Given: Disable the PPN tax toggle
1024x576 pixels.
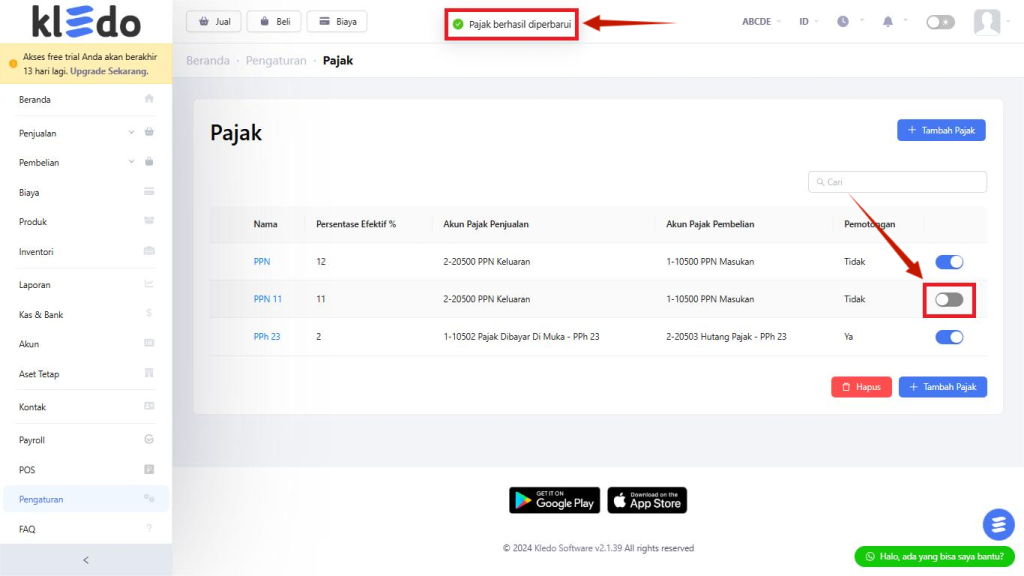Looking at the screenshot, I should (949, 262).
